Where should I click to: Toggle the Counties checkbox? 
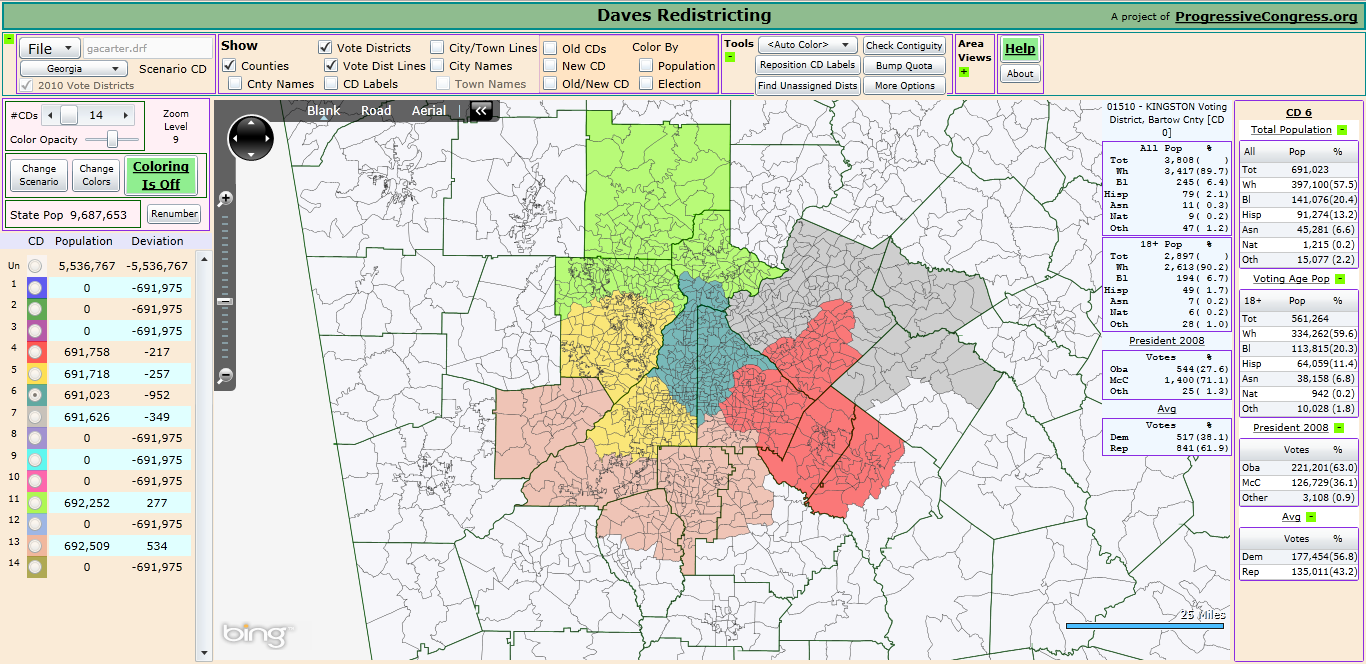click(x=229, y=66)
